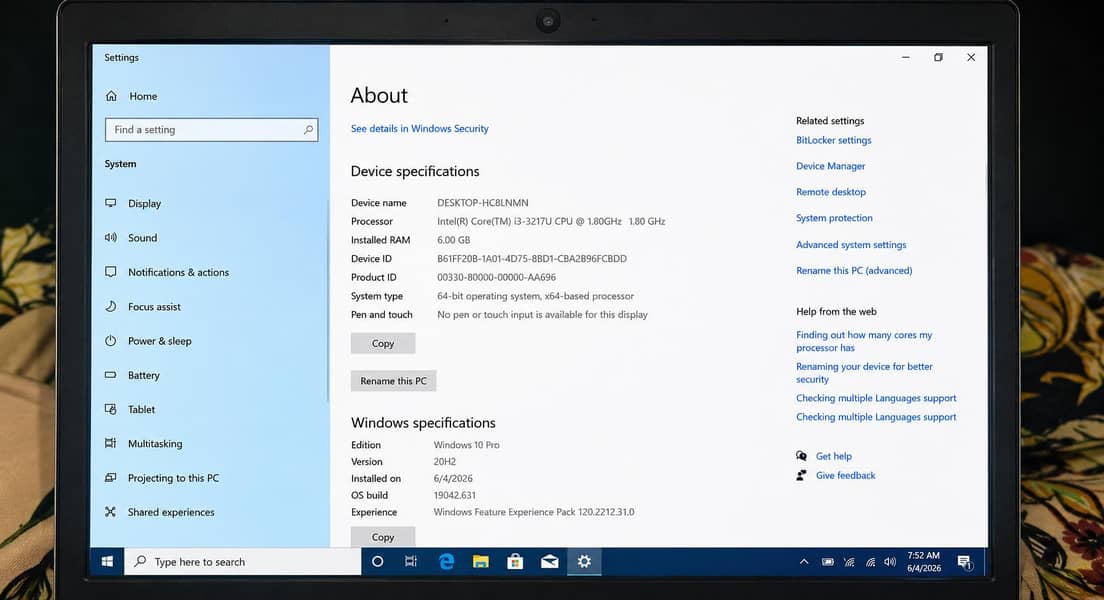Open Remote desktop link
Image resolution: width=1104 pixels, height=600 pixels.
831,192
